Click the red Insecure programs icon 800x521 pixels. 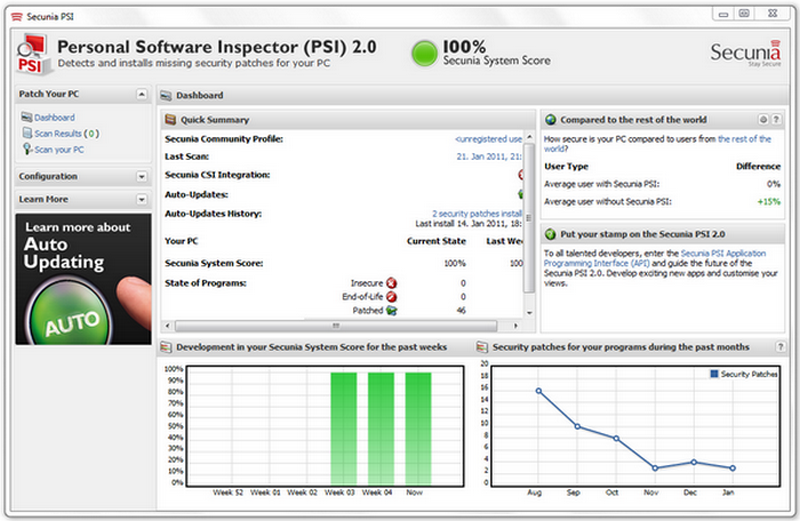point(391,283)
